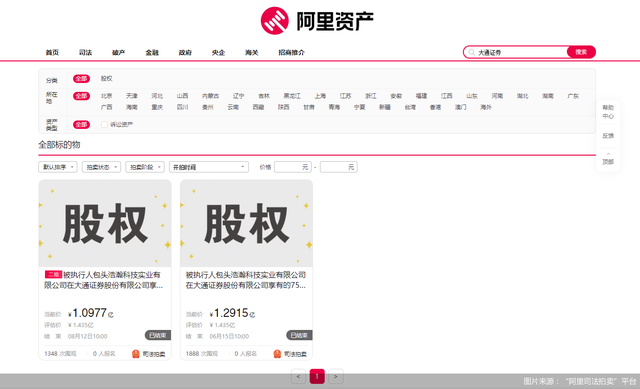Viewport: 640px width, 389px height.
Task: Select 全部 in the 分类 row
Action: point(81,79)
